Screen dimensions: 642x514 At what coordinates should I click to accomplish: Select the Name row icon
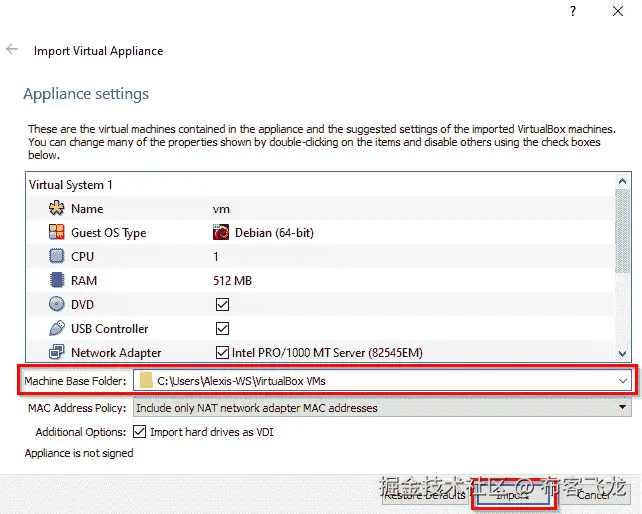tap(57, 208)
